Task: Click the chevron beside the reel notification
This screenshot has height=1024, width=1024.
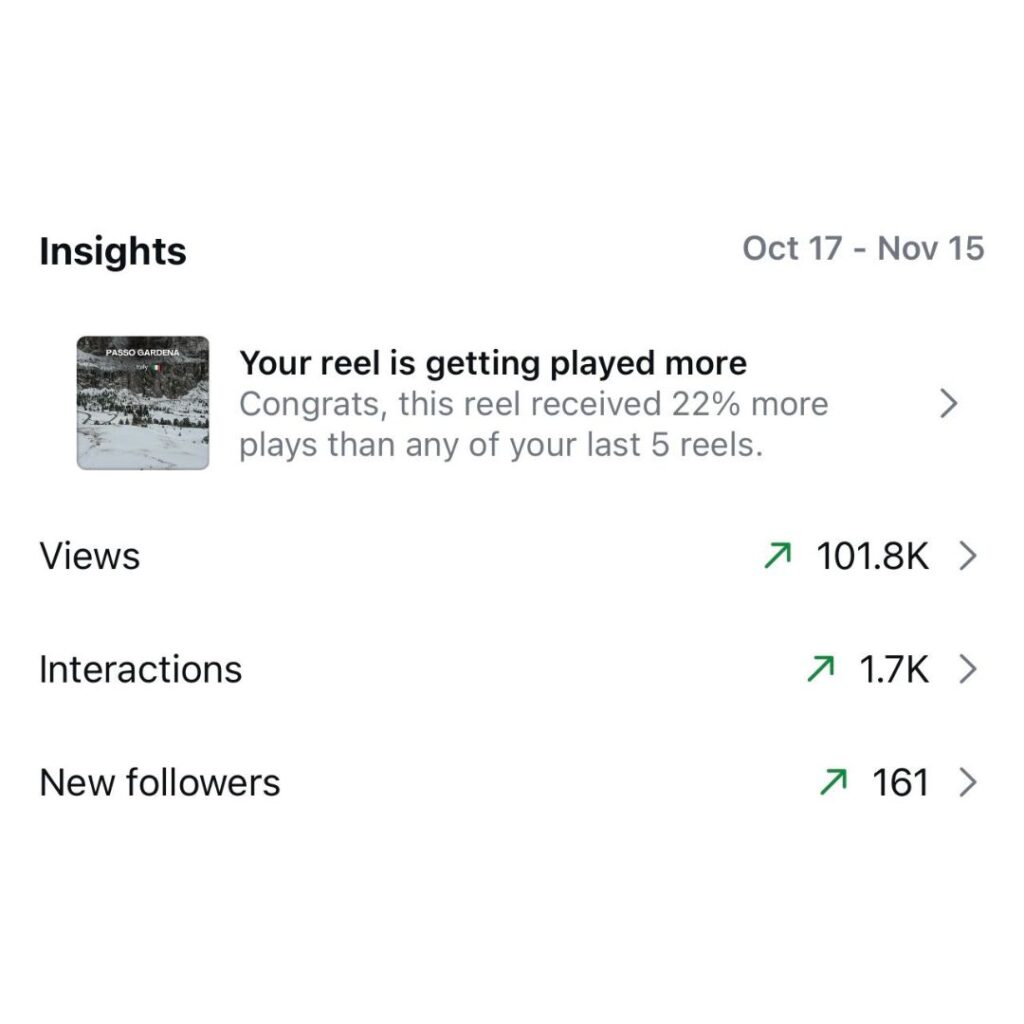Action: click(x=949, y=404)
